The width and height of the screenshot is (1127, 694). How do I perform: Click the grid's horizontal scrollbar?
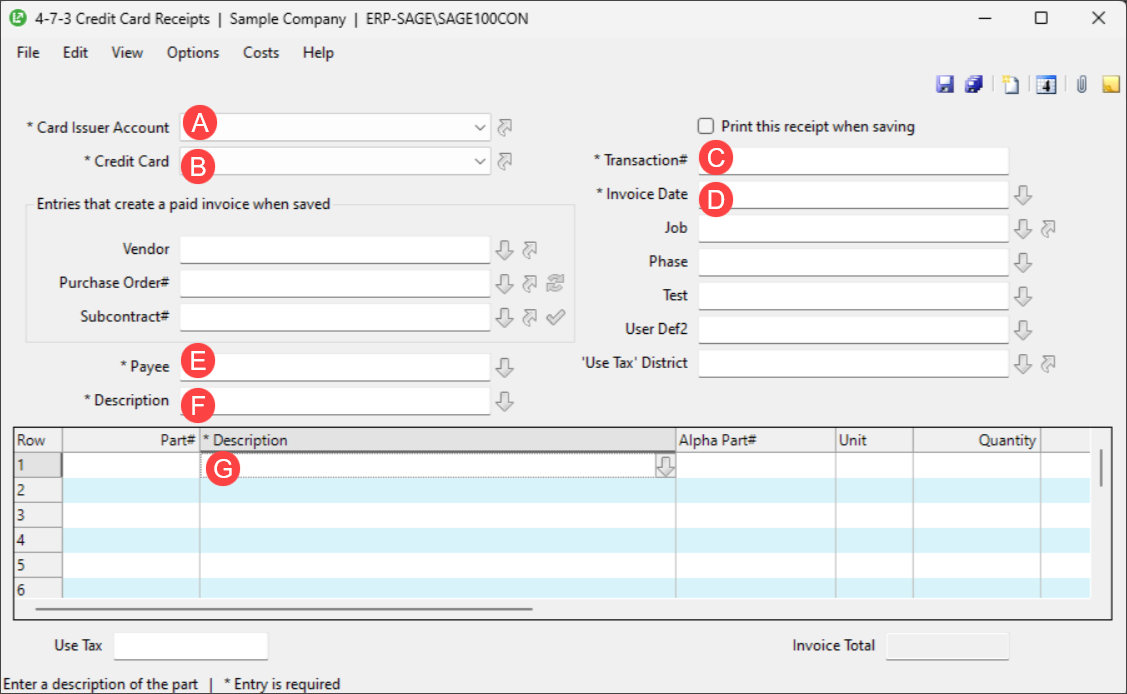(284, 609)
